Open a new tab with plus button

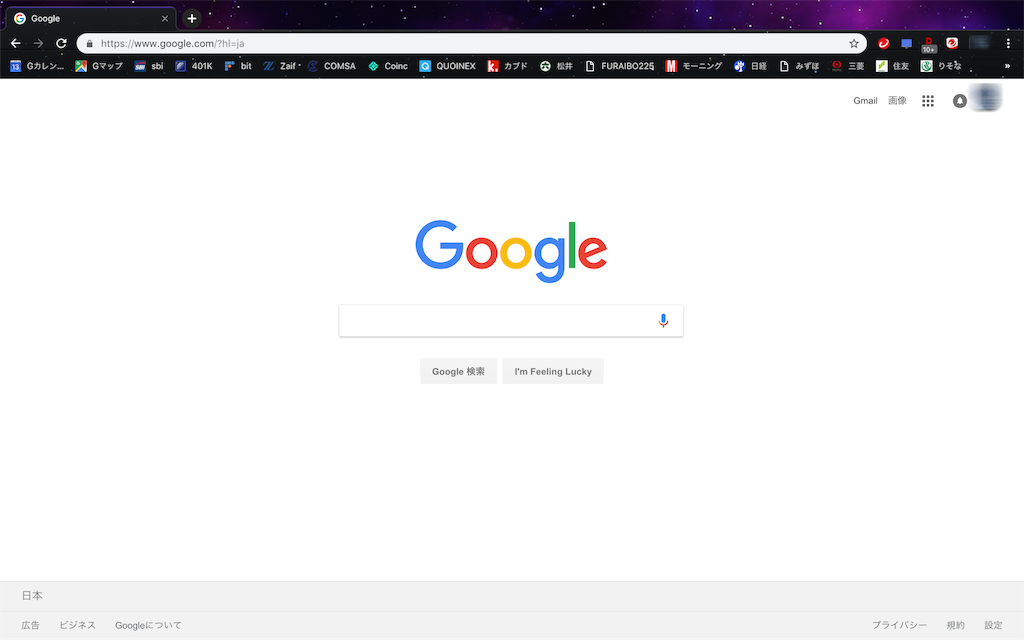[x=191, y=18]
